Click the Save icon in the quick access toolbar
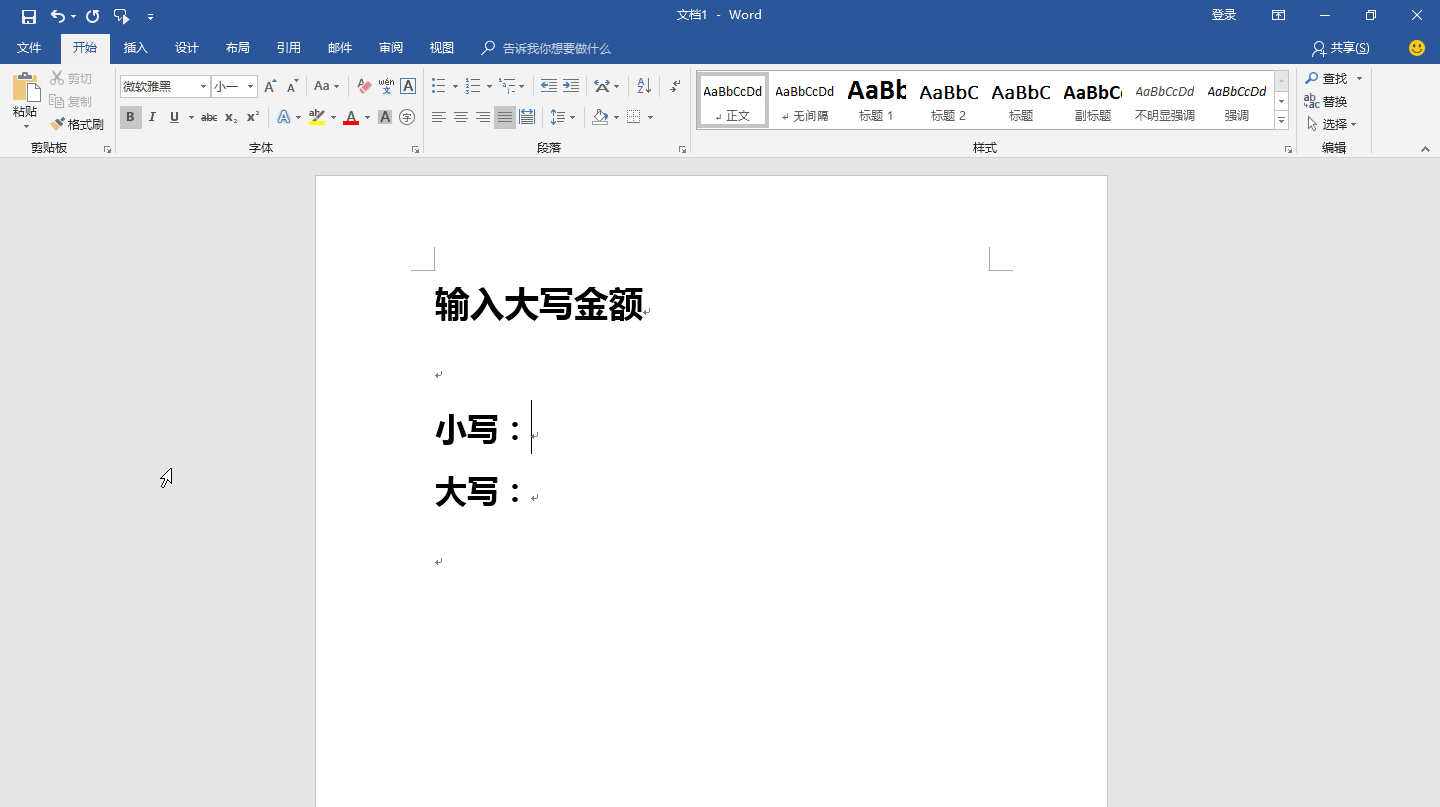 (29, 15)
